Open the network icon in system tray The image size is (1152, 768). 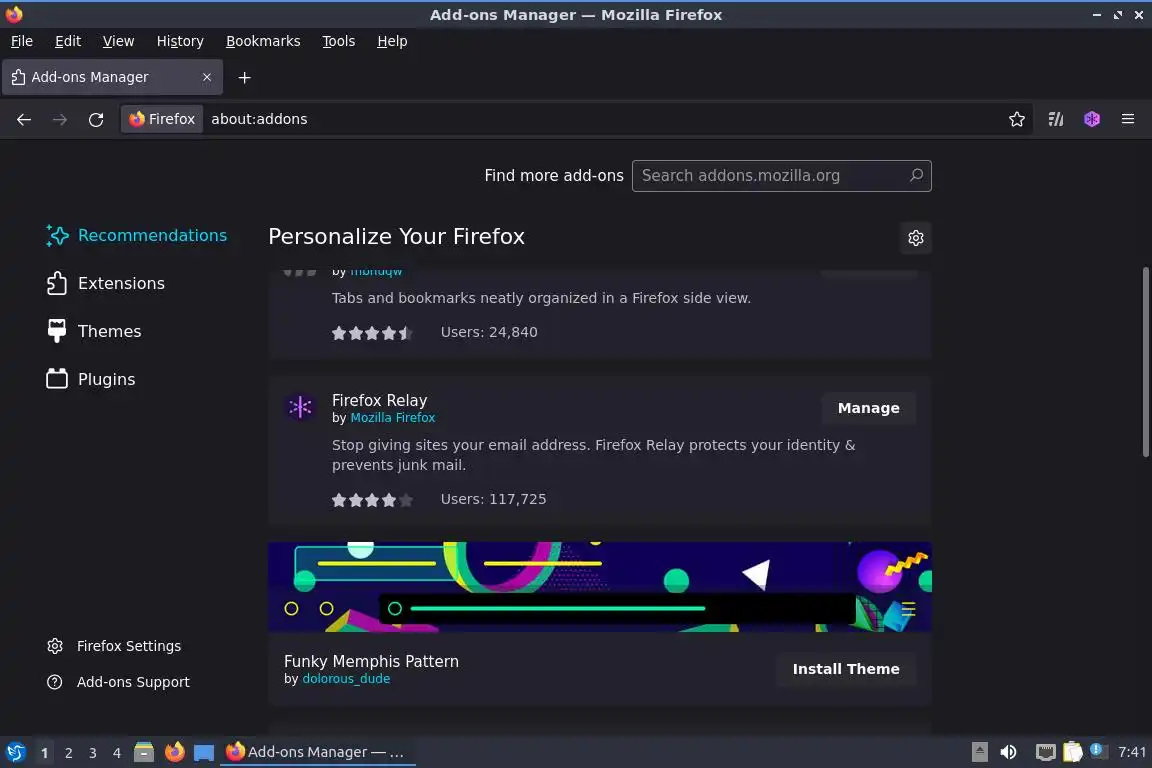[x=1045, y=752]
